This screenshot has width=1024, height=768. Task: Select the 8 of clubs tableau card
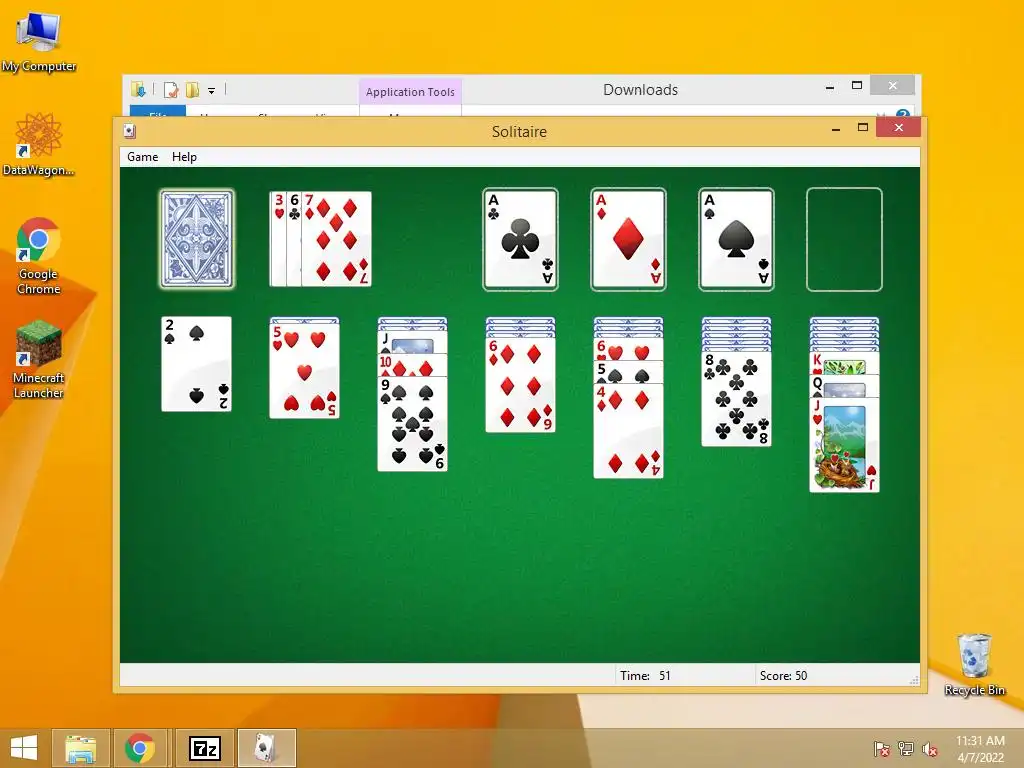(x=736, y=399)
